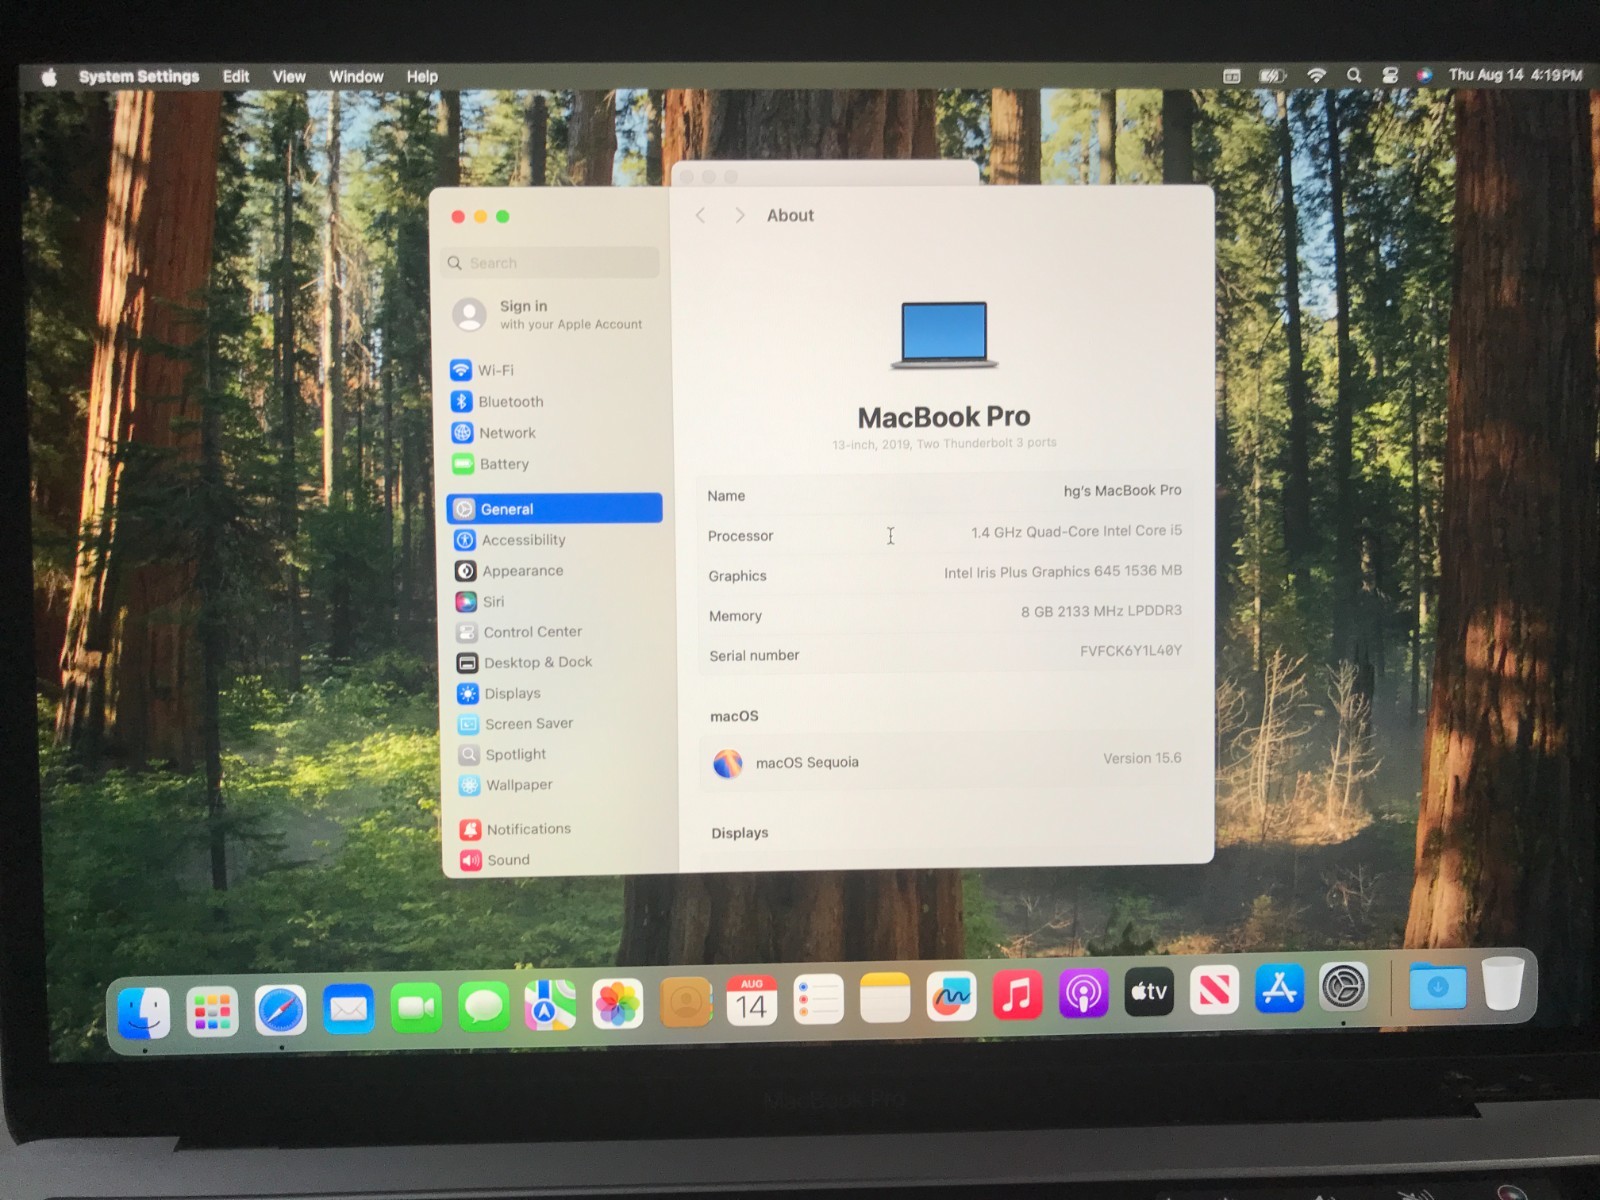Open Wallpaper settings
The height and width of the screenshot is (1200, 1600).
coord(518,785)
